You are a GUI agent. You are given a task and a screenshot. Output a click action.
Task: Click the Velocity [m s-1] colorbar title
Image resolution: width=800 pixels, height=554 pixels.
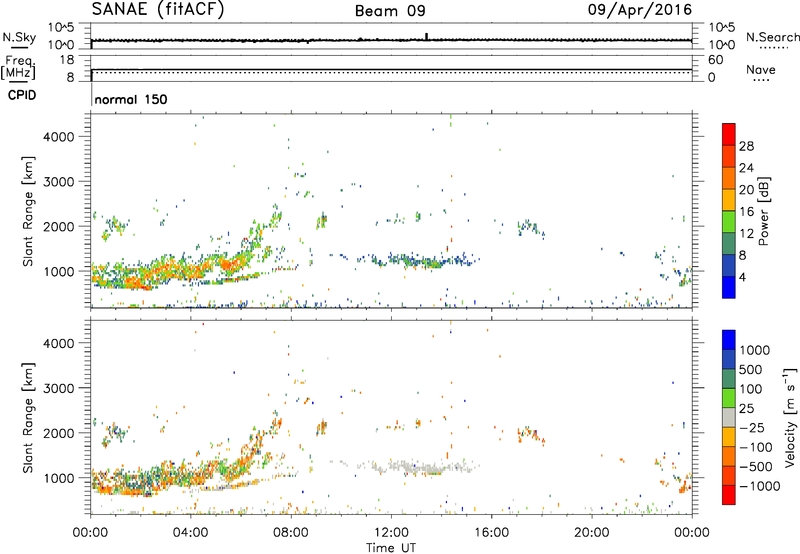790,417
